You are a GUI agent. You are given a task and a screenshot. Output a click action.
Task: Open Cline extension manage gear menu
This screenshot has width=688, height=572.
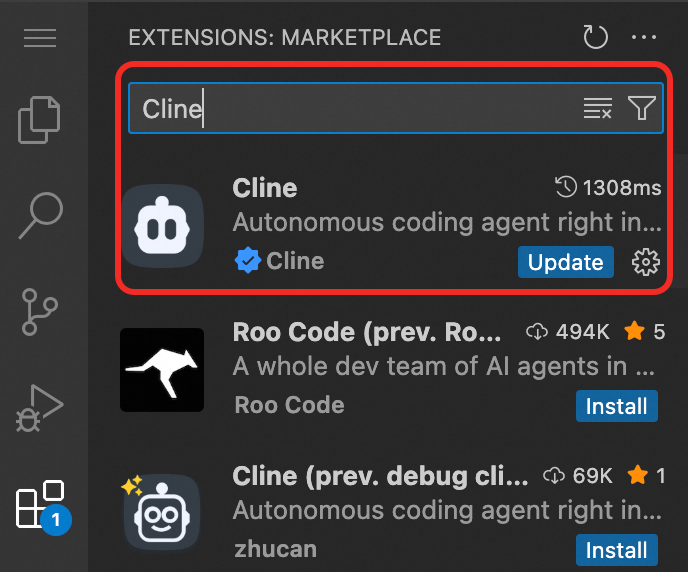(647, 262)
